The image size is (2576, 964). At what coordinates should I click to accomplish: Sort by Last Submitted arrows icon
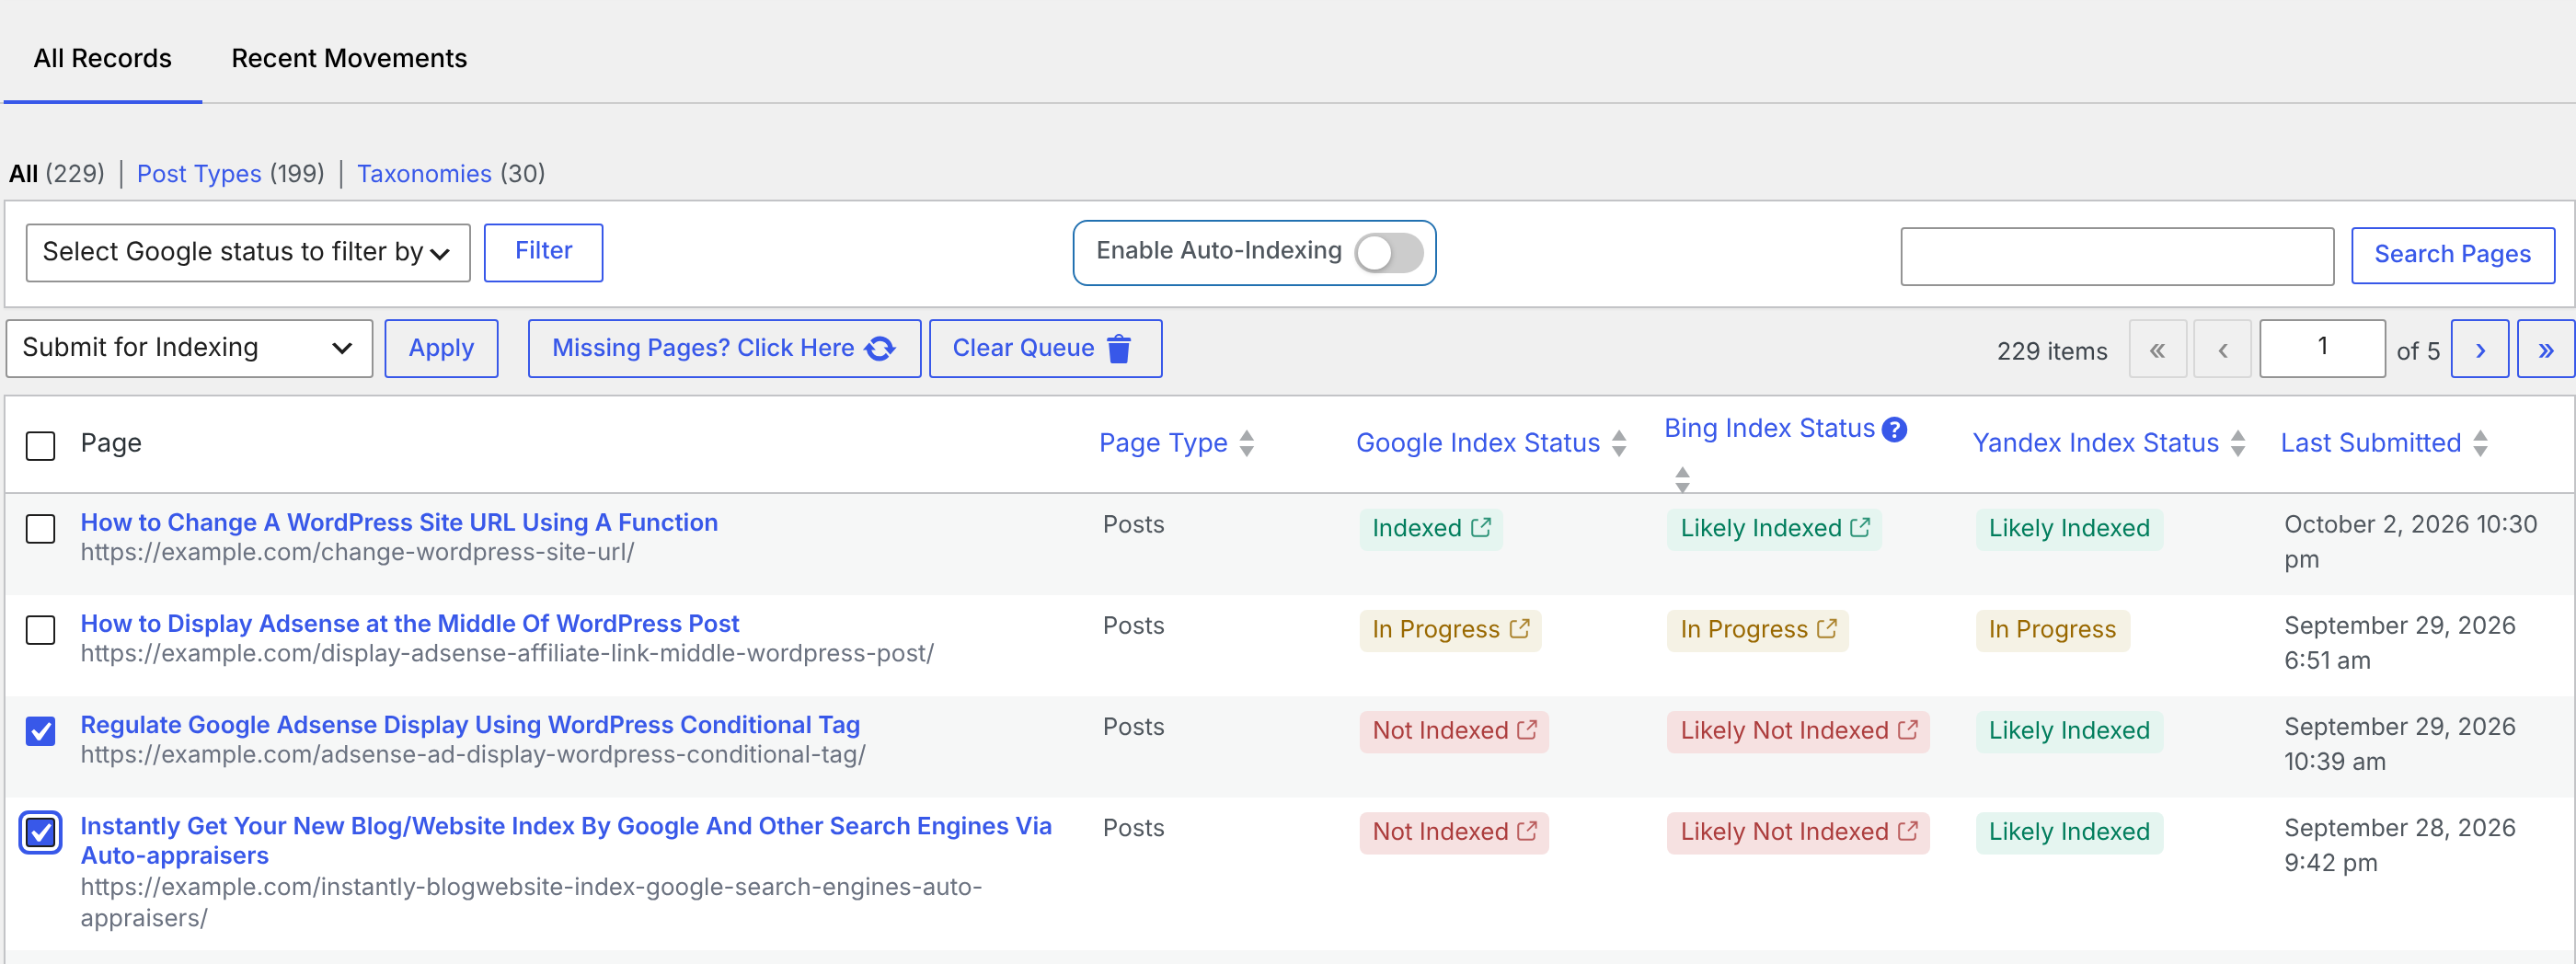[2479, 443]
